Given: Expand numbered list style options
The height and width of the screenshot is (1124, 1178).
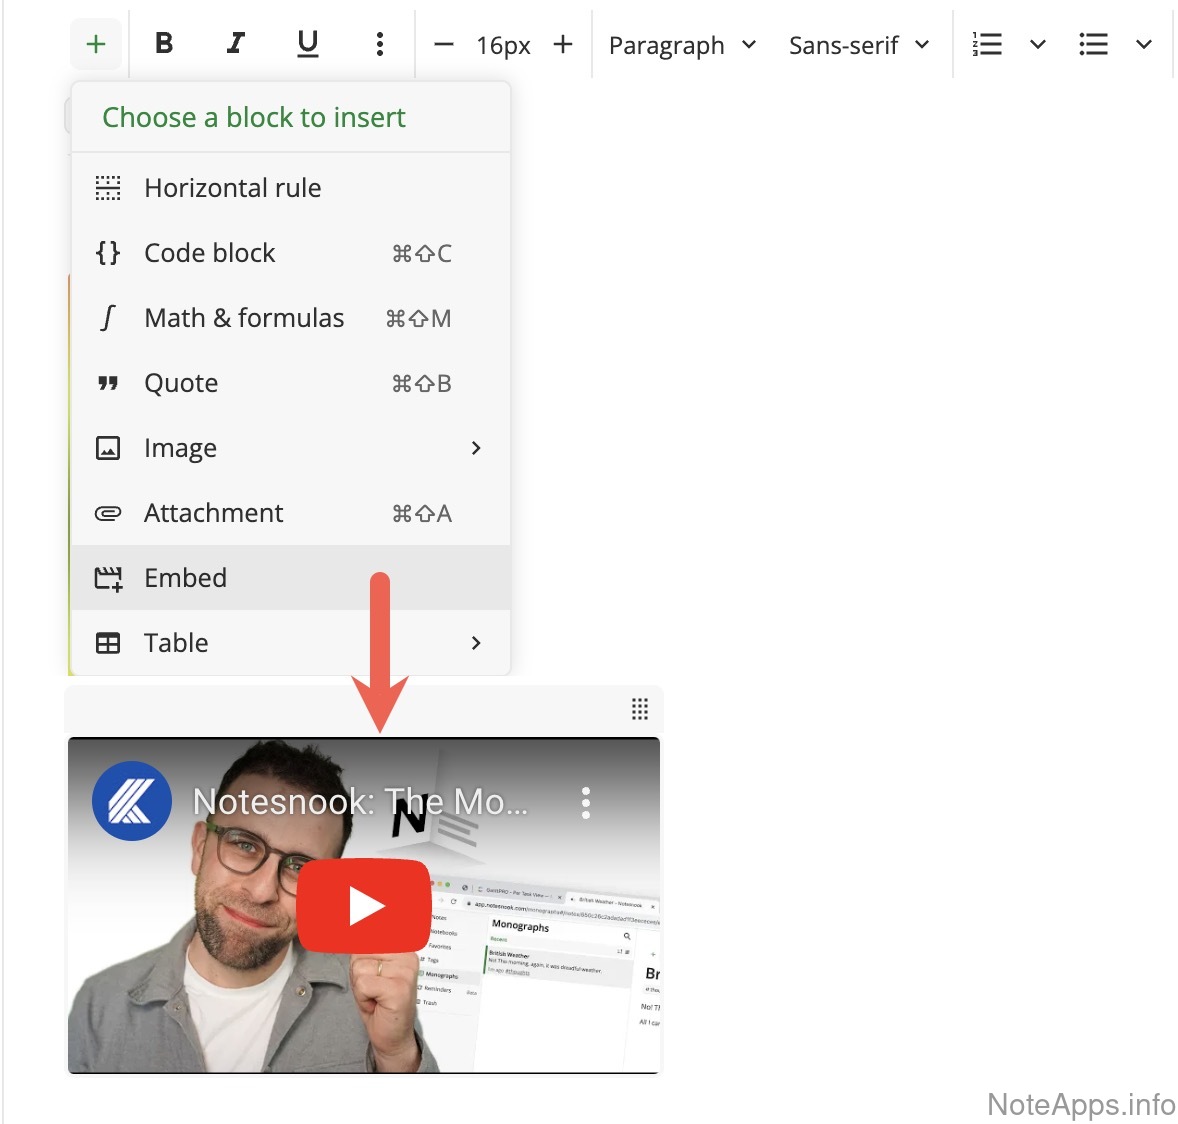Looking at the screenshot, I should [x=1038, y=44].
